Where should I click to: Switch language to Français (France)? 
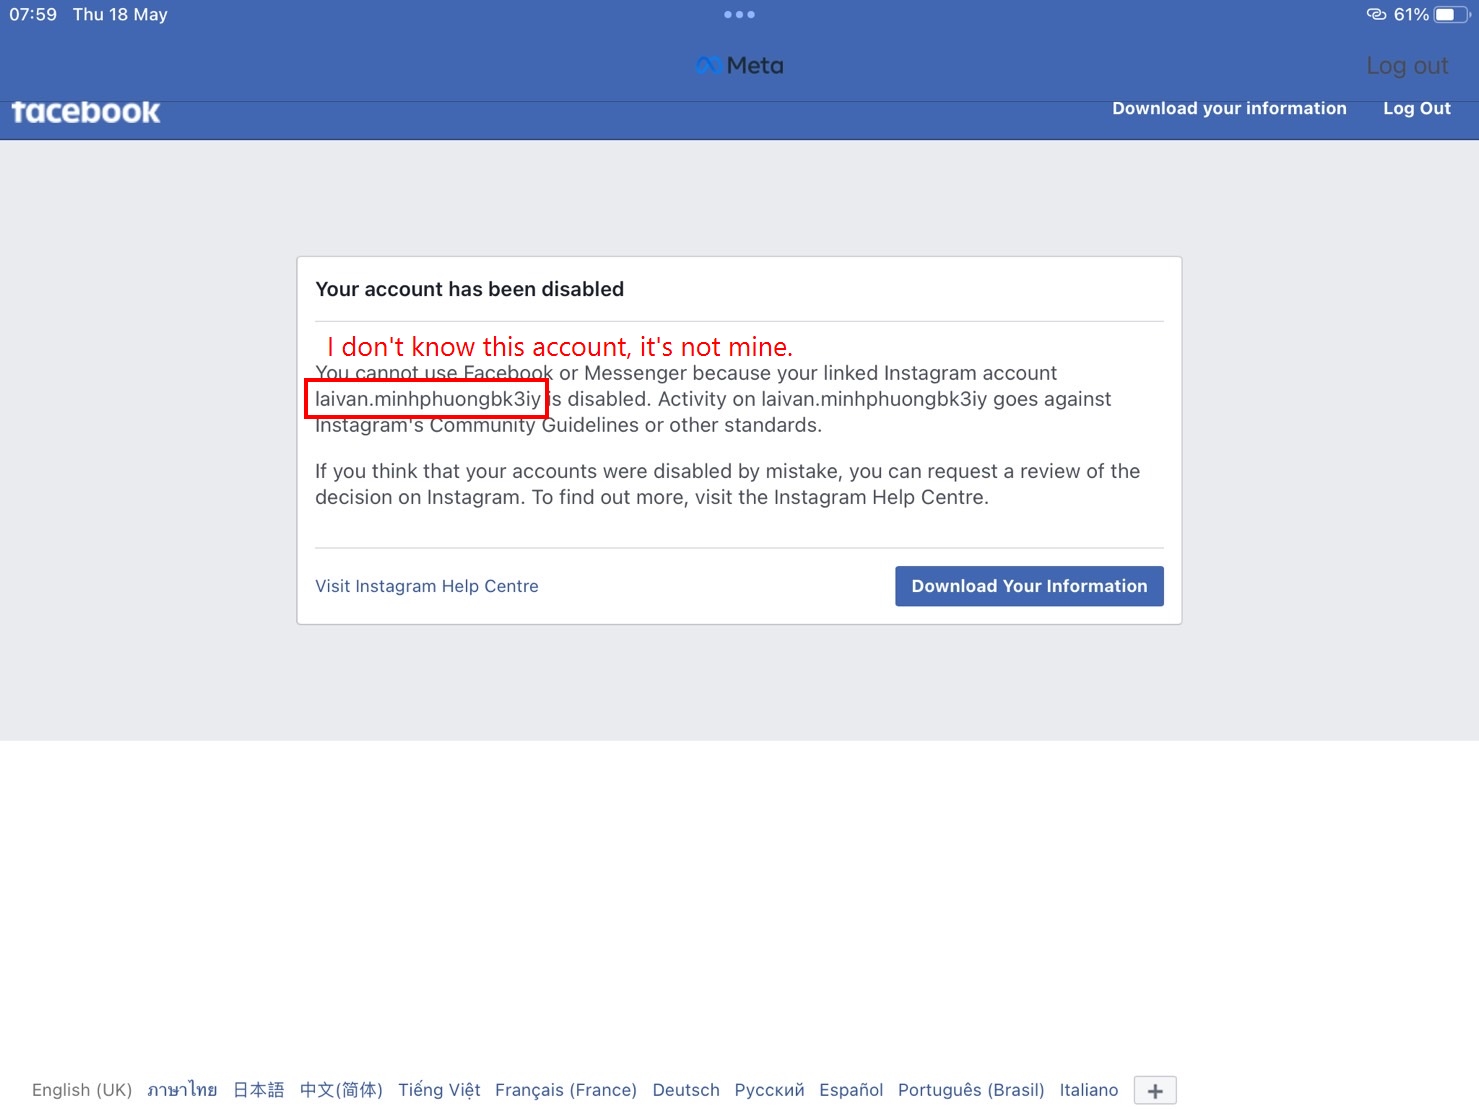coord(566,1090)
